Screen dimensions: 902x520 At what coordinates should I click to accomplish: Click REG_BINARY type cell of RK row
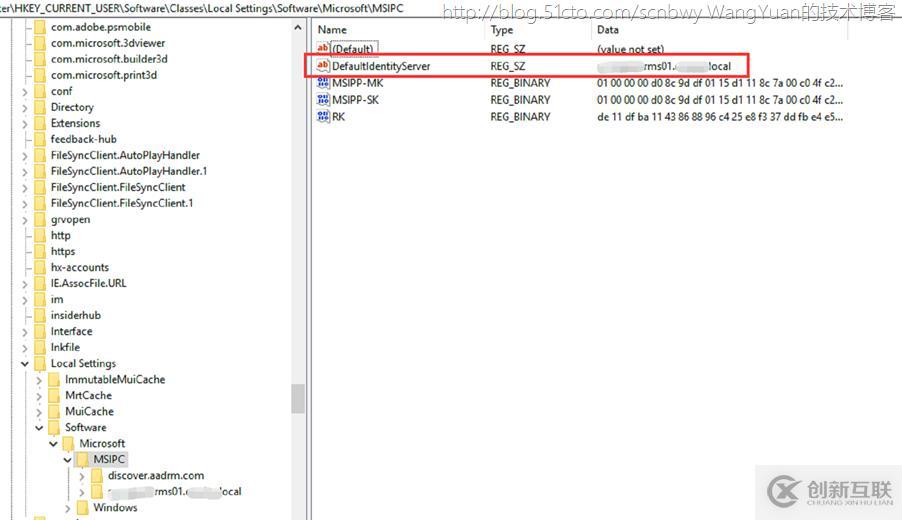520,117
